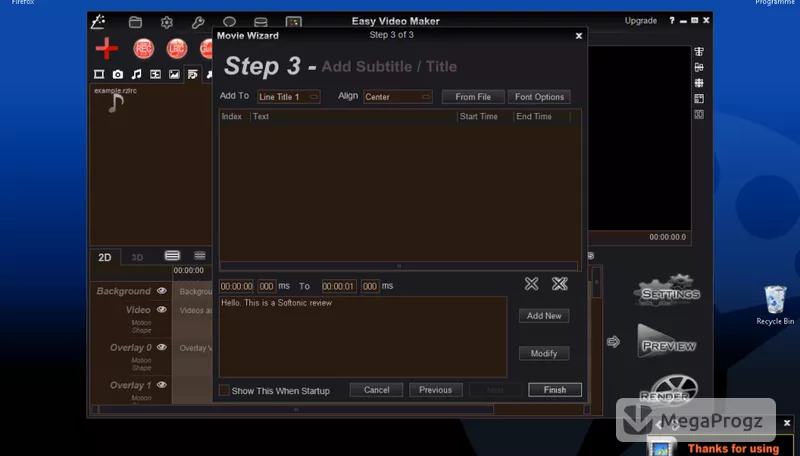Click the start time 00:00:00 field
This screenshot has width=800, height=456.
tap(237, 286)
